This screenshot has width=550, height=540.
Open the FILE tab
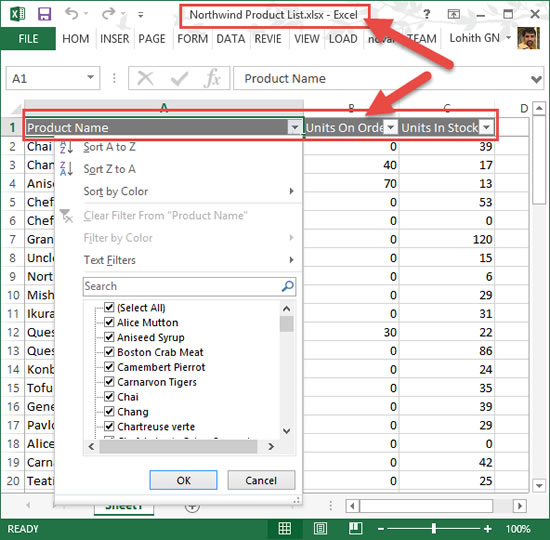[x=28, y=39]
